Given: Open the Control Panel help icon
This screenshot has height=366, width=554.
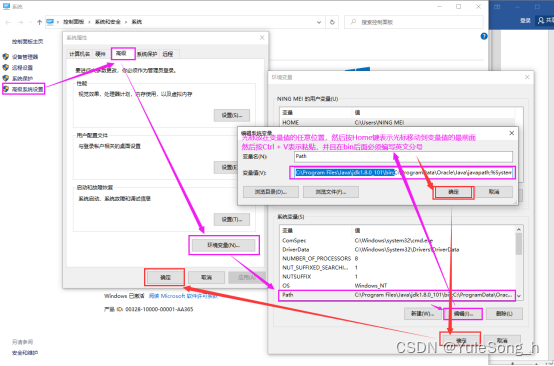Looking at the screenshot, I should (484, 36).
